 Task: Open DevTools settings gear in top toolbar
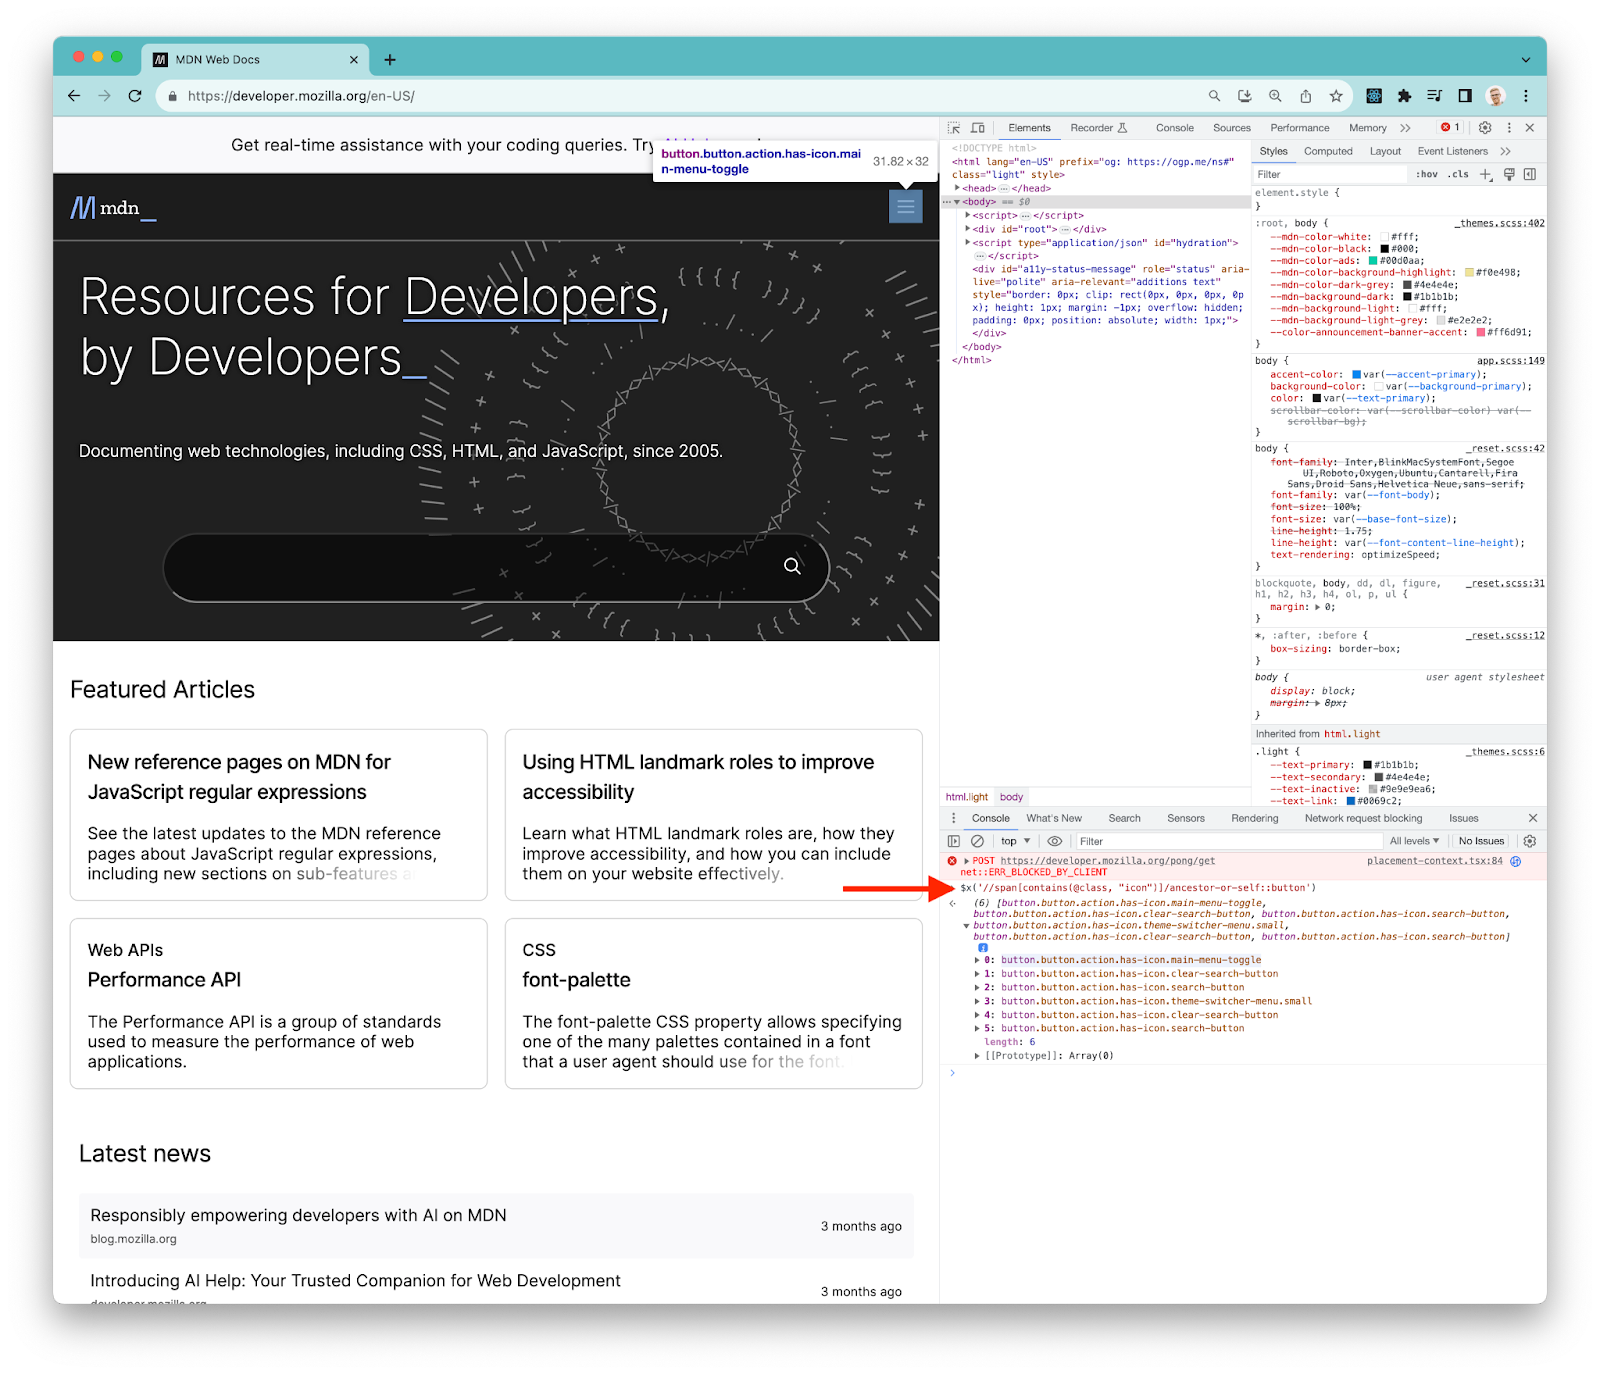(1485, 128)
